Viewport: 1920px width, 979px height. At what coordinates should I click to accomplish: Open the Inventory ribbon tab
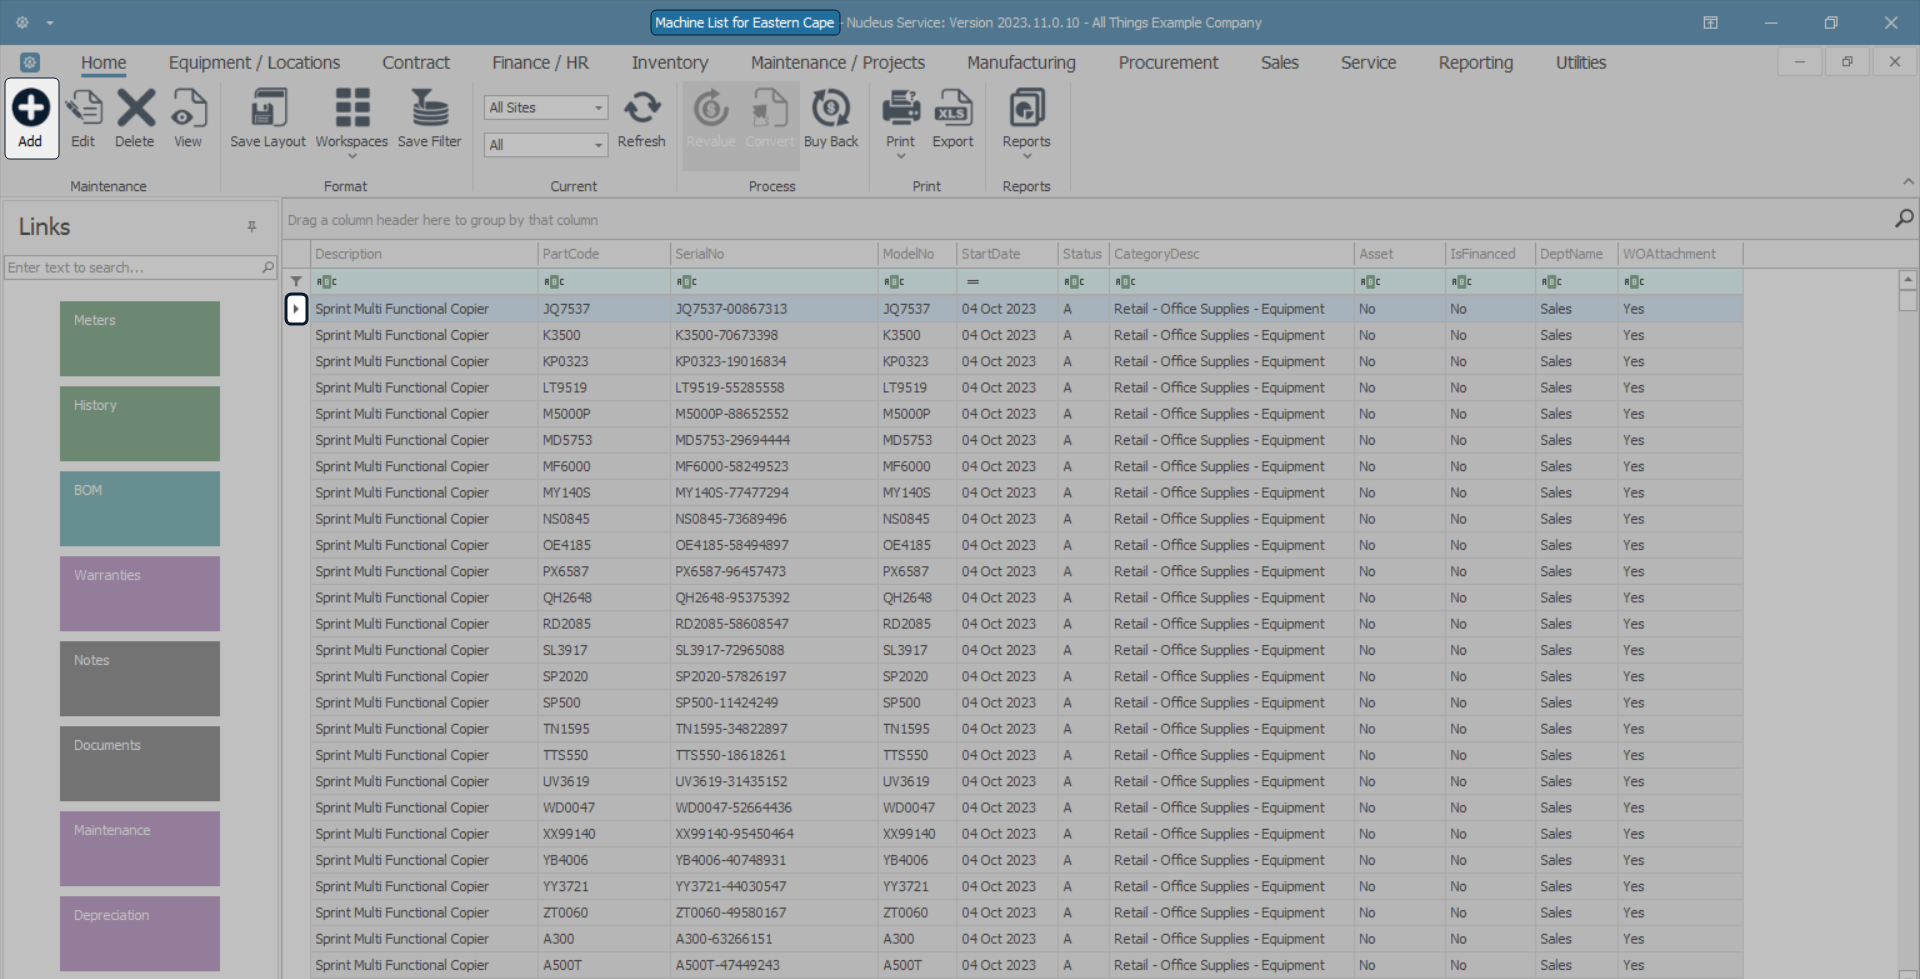point(670,62)
